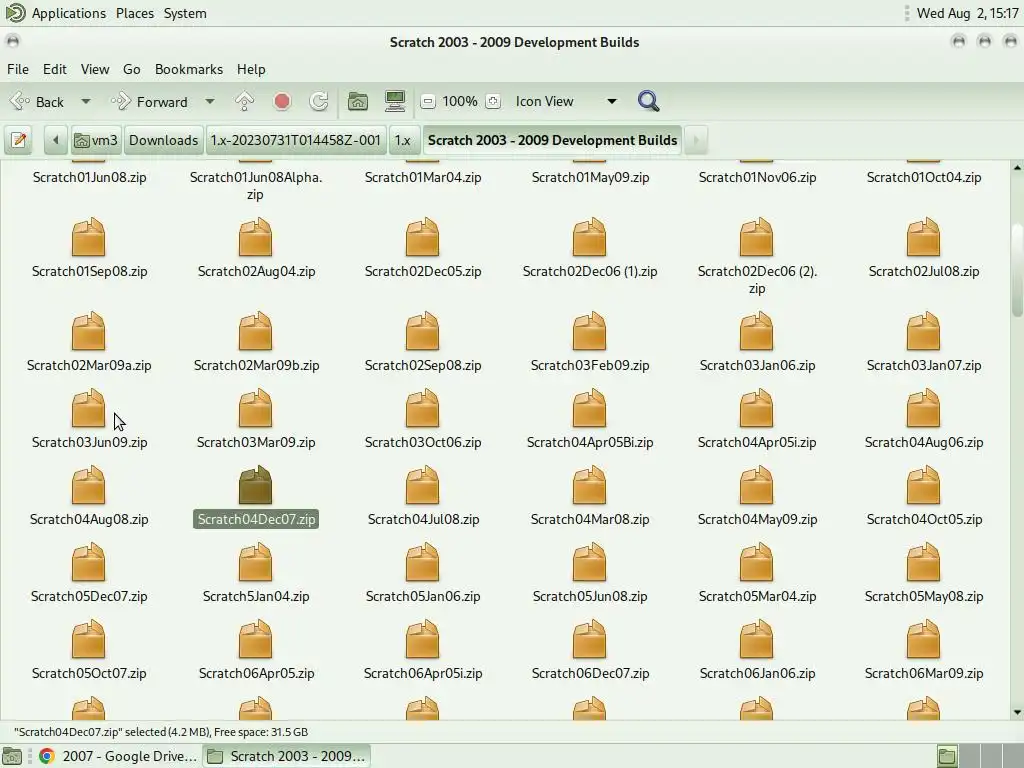Zoom out with minus icon
Viewport: 1024px width, 768px height.
[428, 101]
